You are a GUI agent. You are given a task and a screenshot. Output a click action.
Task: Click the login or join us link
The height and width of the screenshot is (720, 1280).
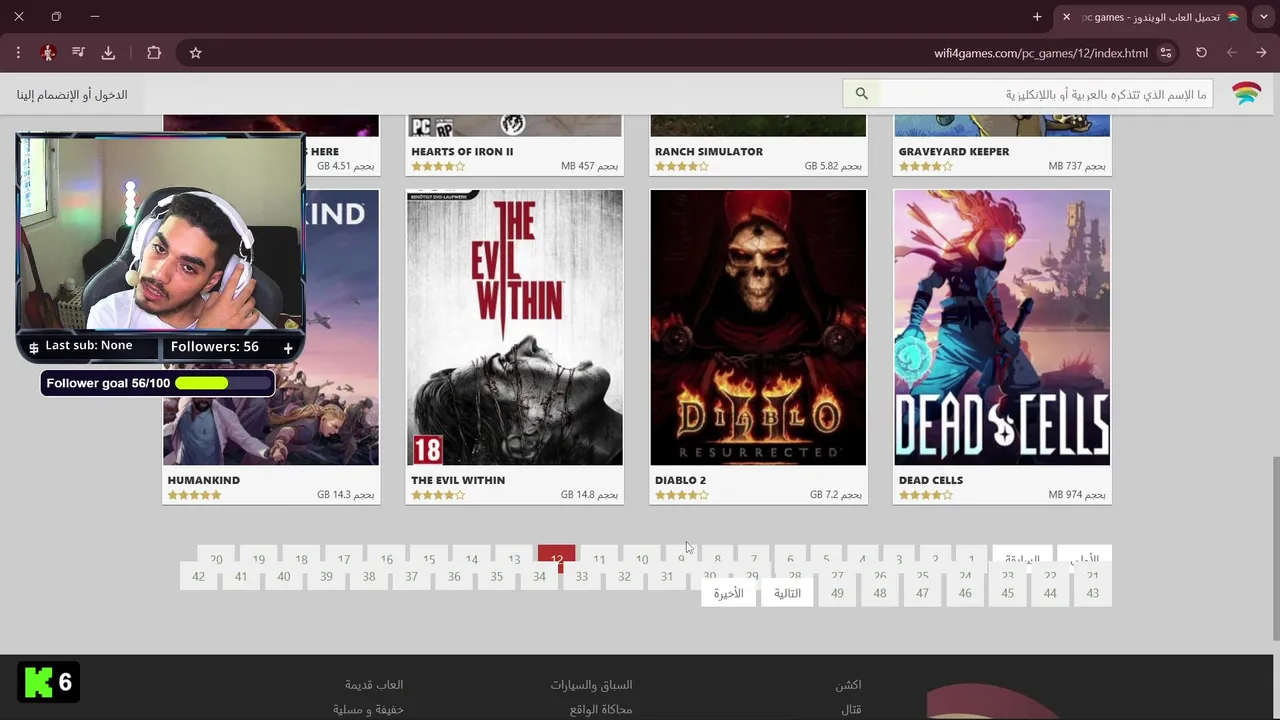[x=72, y=94]
